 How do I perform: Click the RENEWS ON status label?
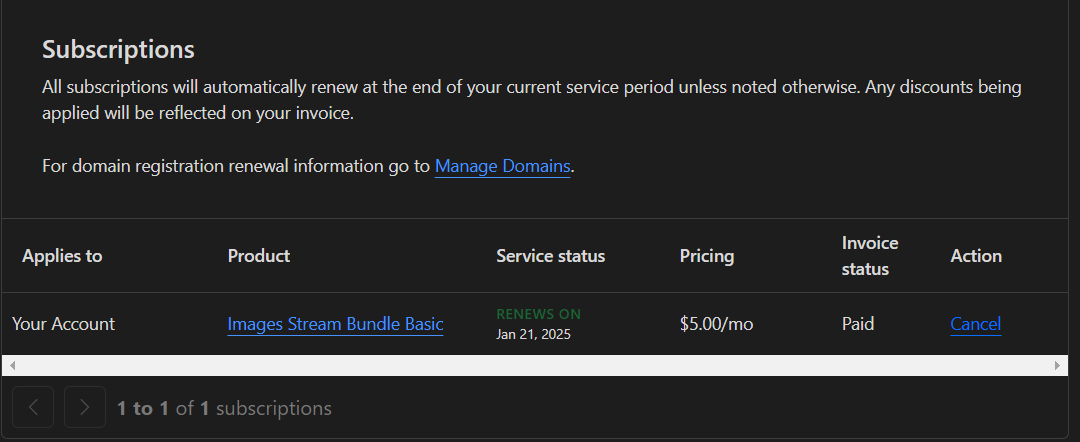[x=538, y=314]
